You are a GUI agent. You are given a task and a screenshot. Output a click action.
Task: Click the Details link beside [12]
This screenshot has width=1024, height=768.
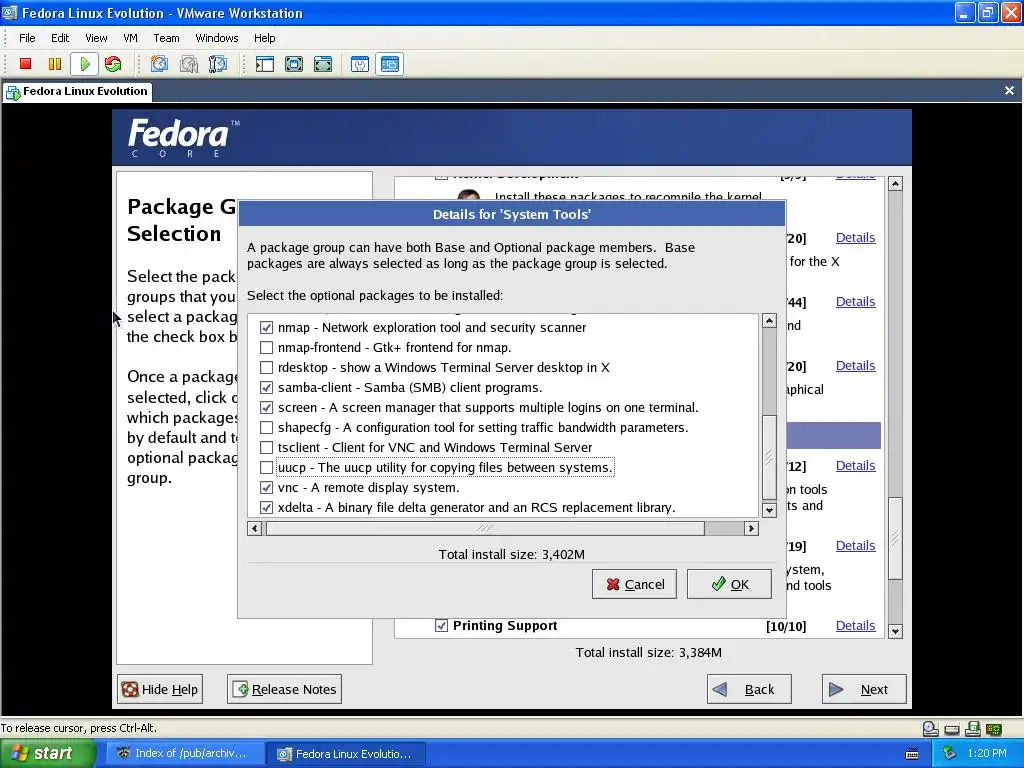856,466
